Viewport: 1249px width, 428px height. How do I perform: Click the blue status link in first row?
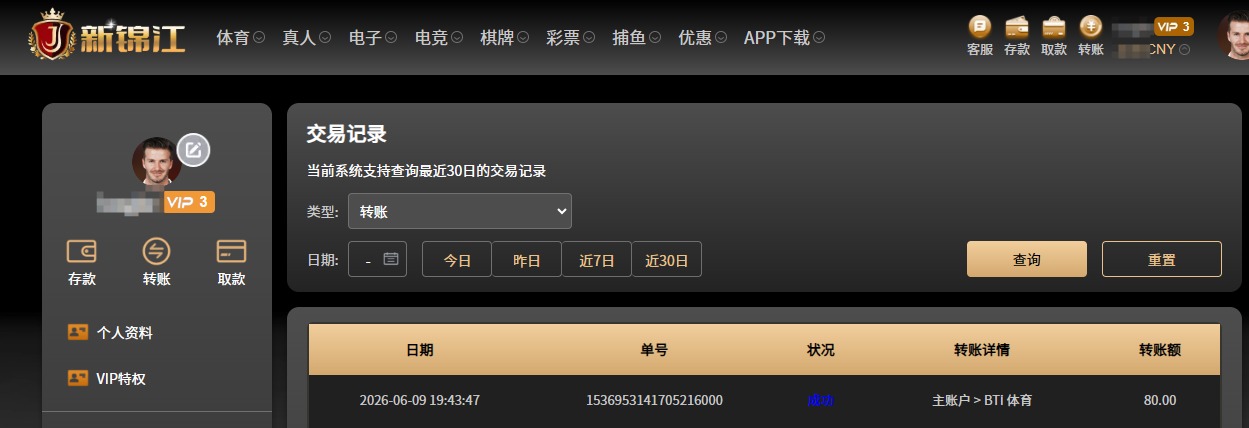[x=820, y=400]
